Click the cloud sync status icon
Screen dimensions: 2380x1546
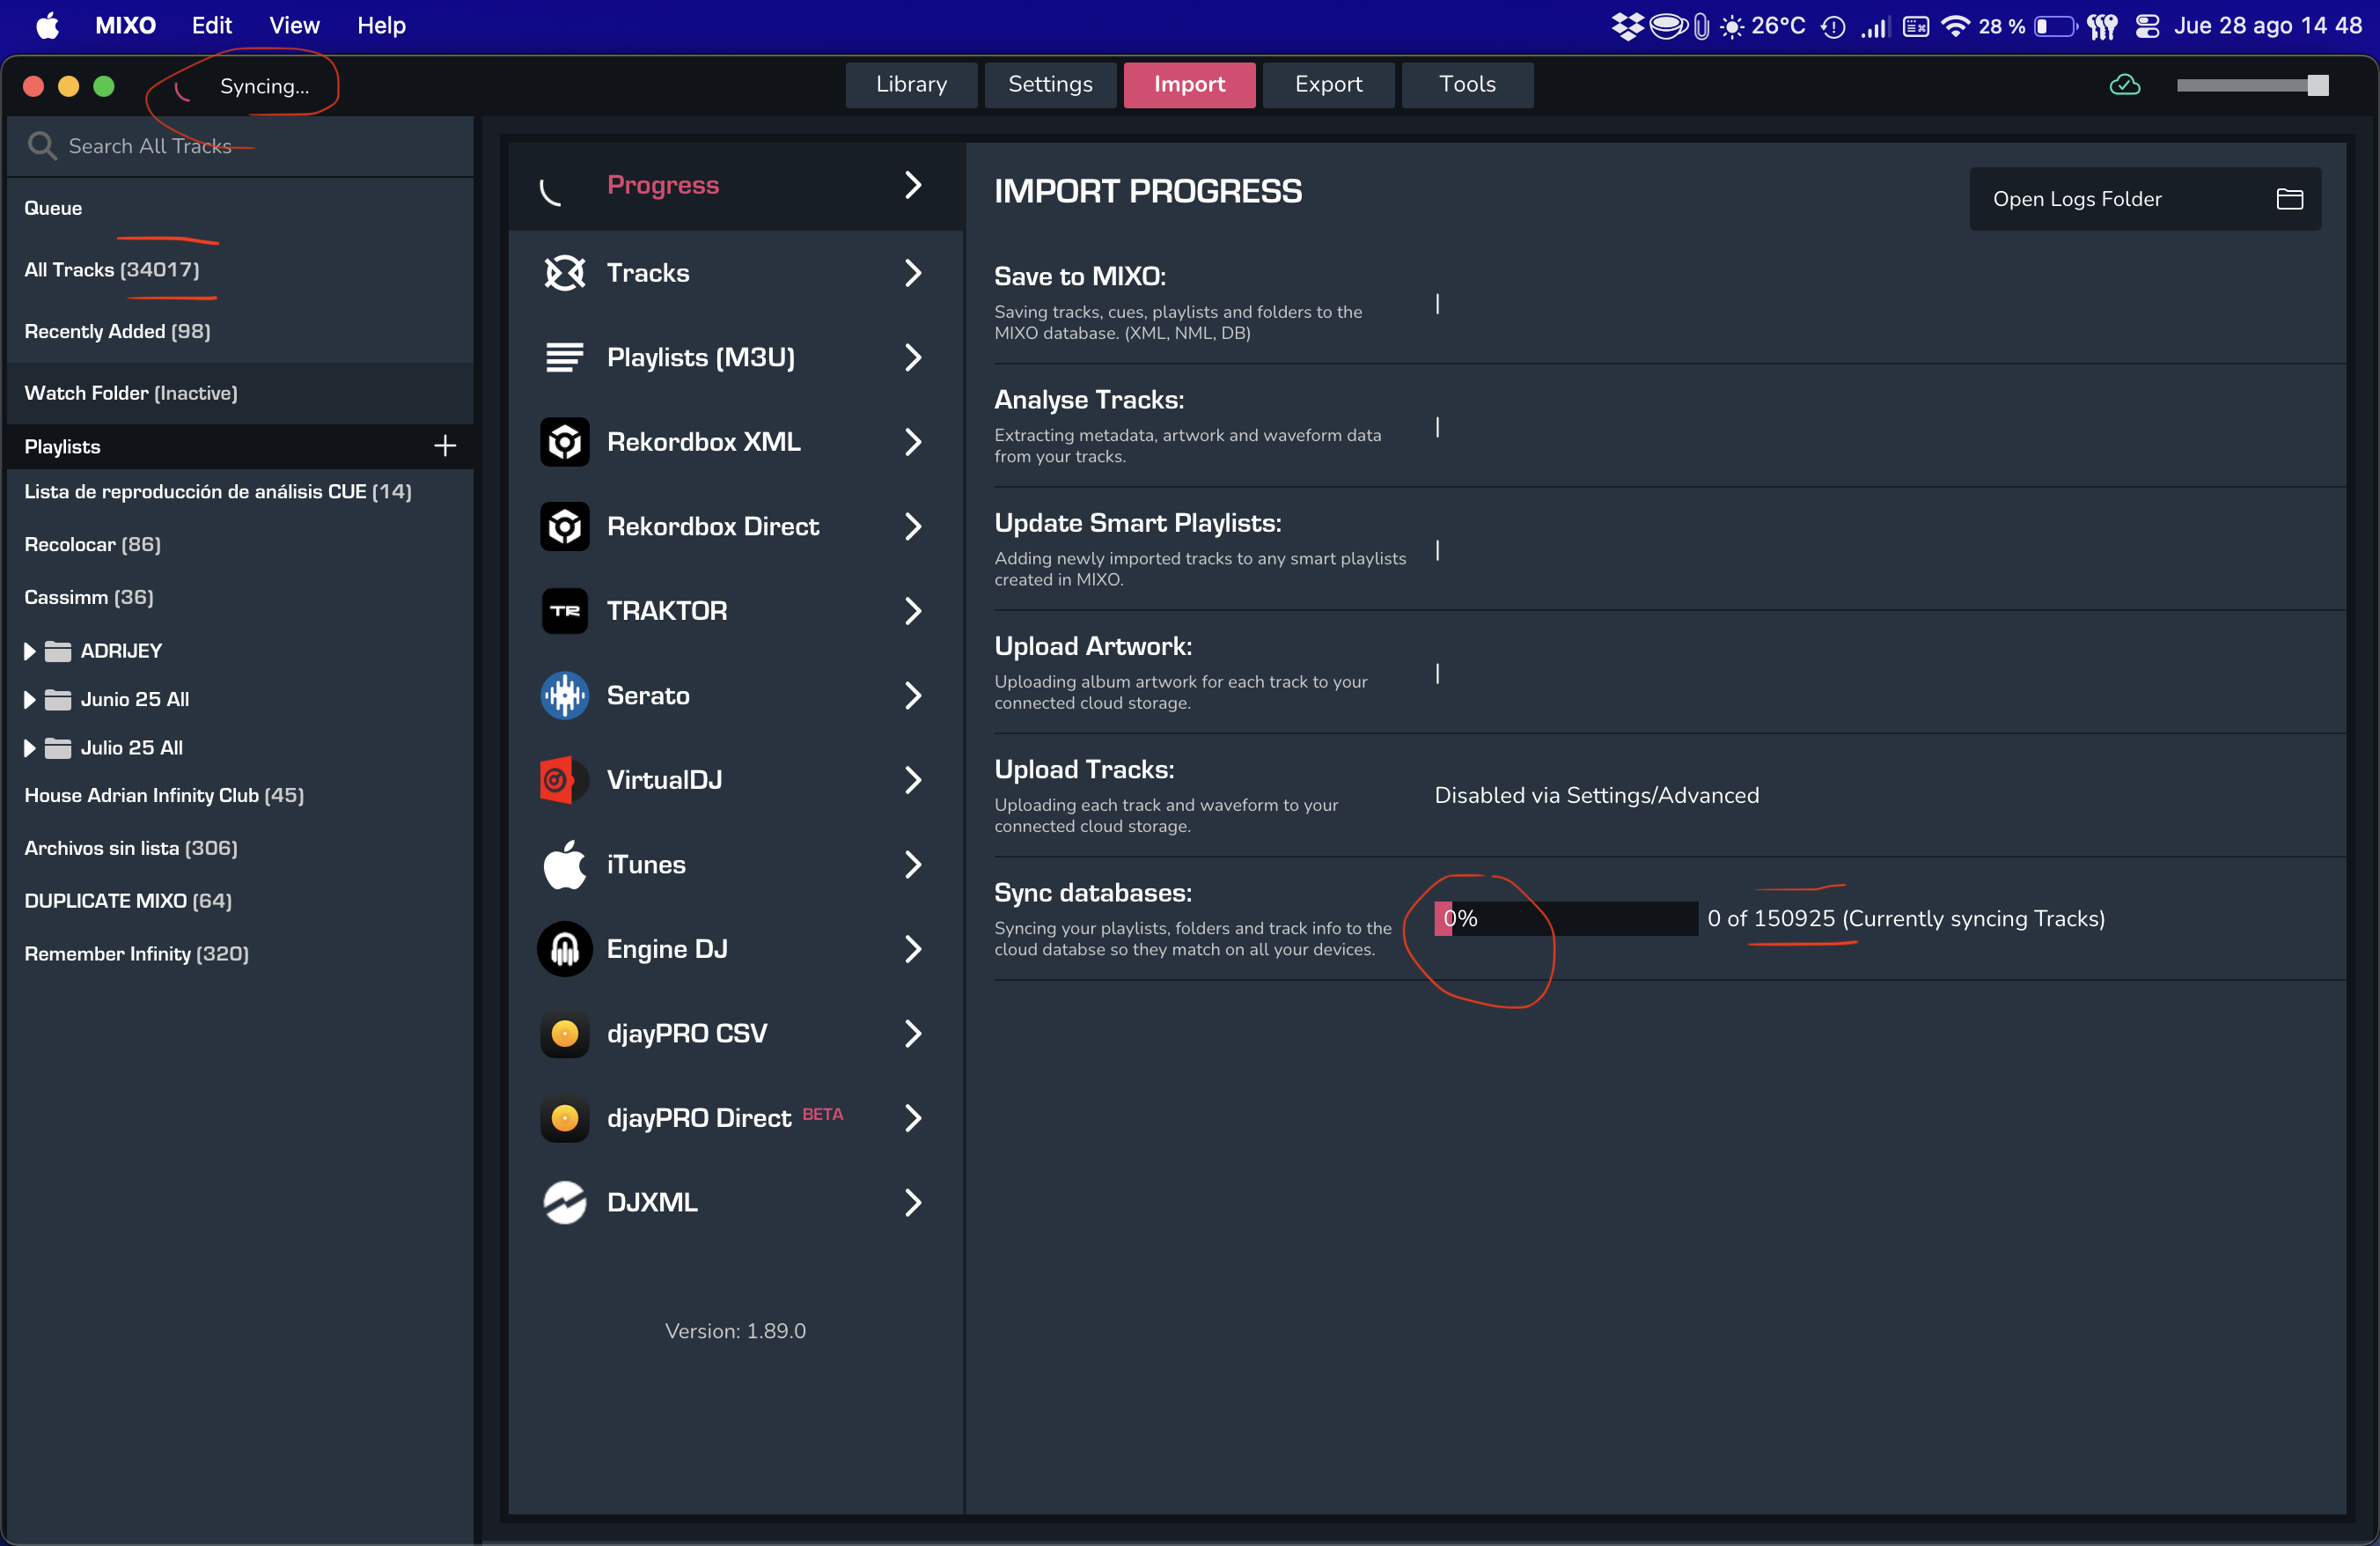point(2124,86)
